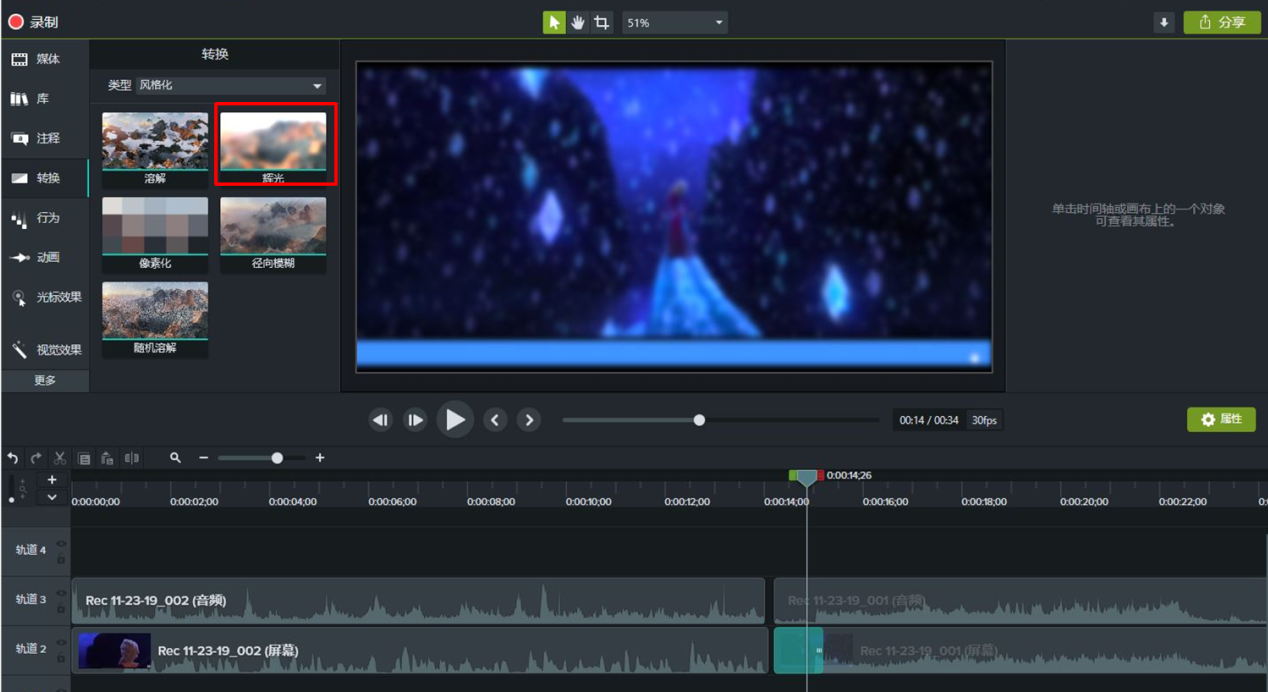Click the scissors cut icon

60,458
